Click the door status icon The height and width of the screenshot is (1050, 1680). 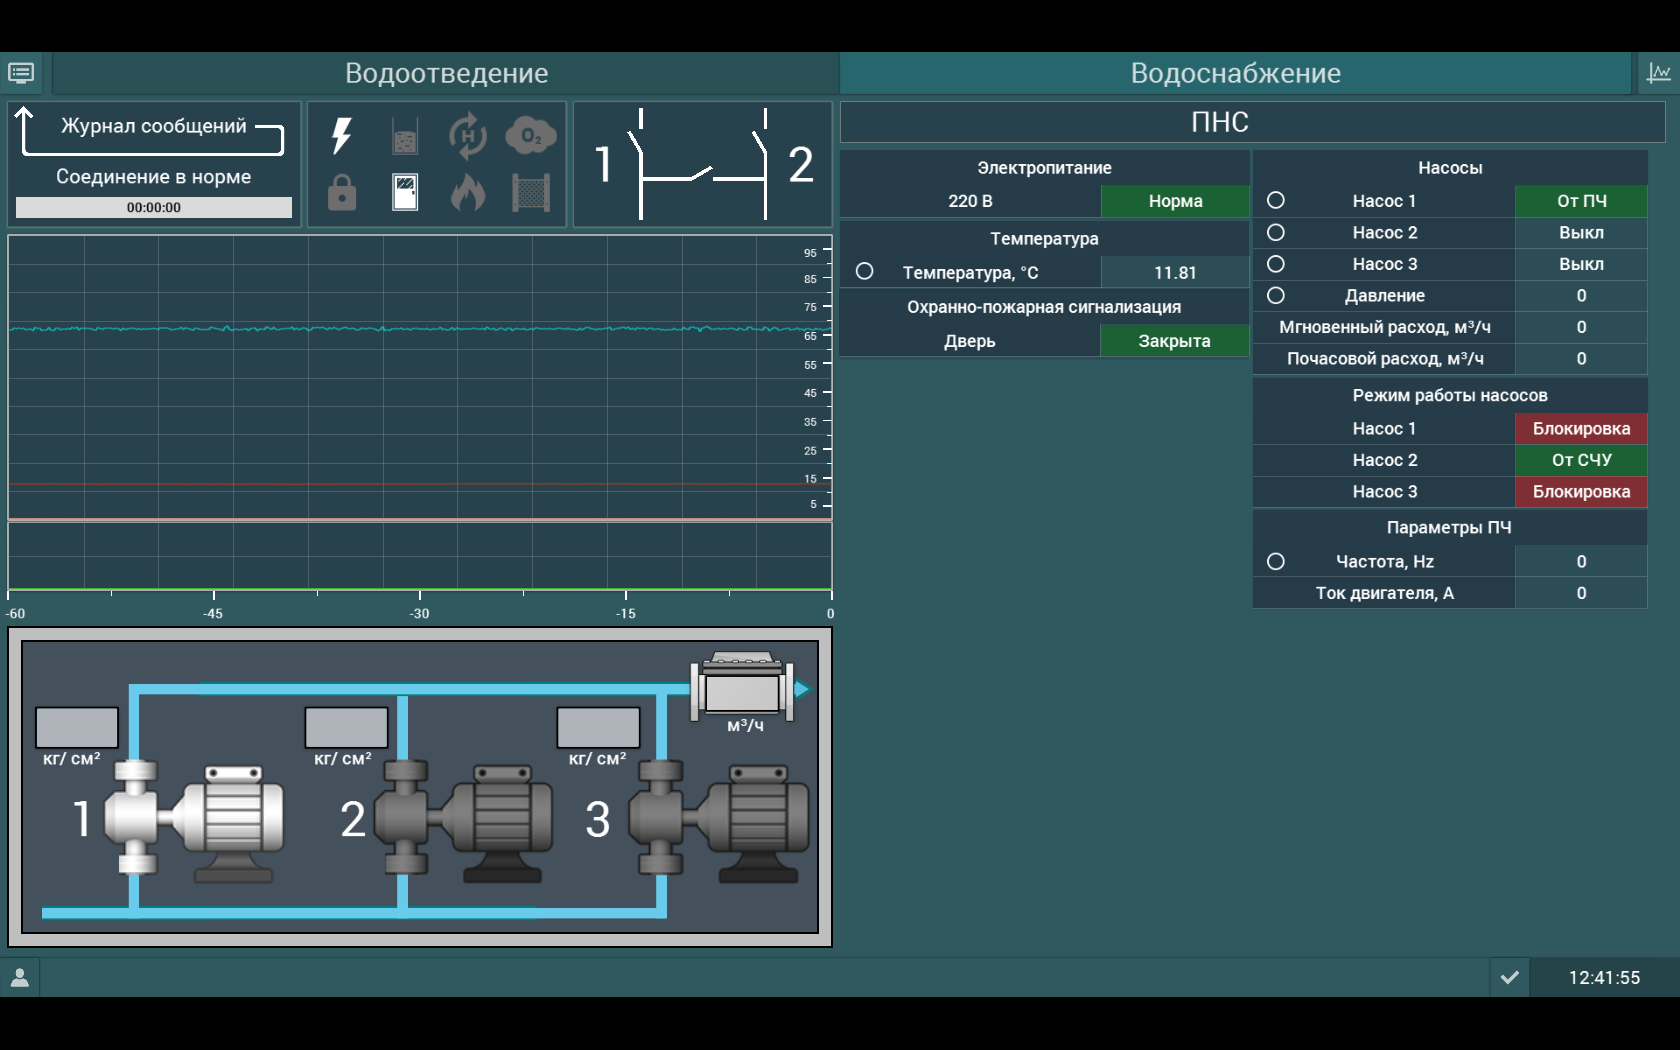(x=405, y=192)
